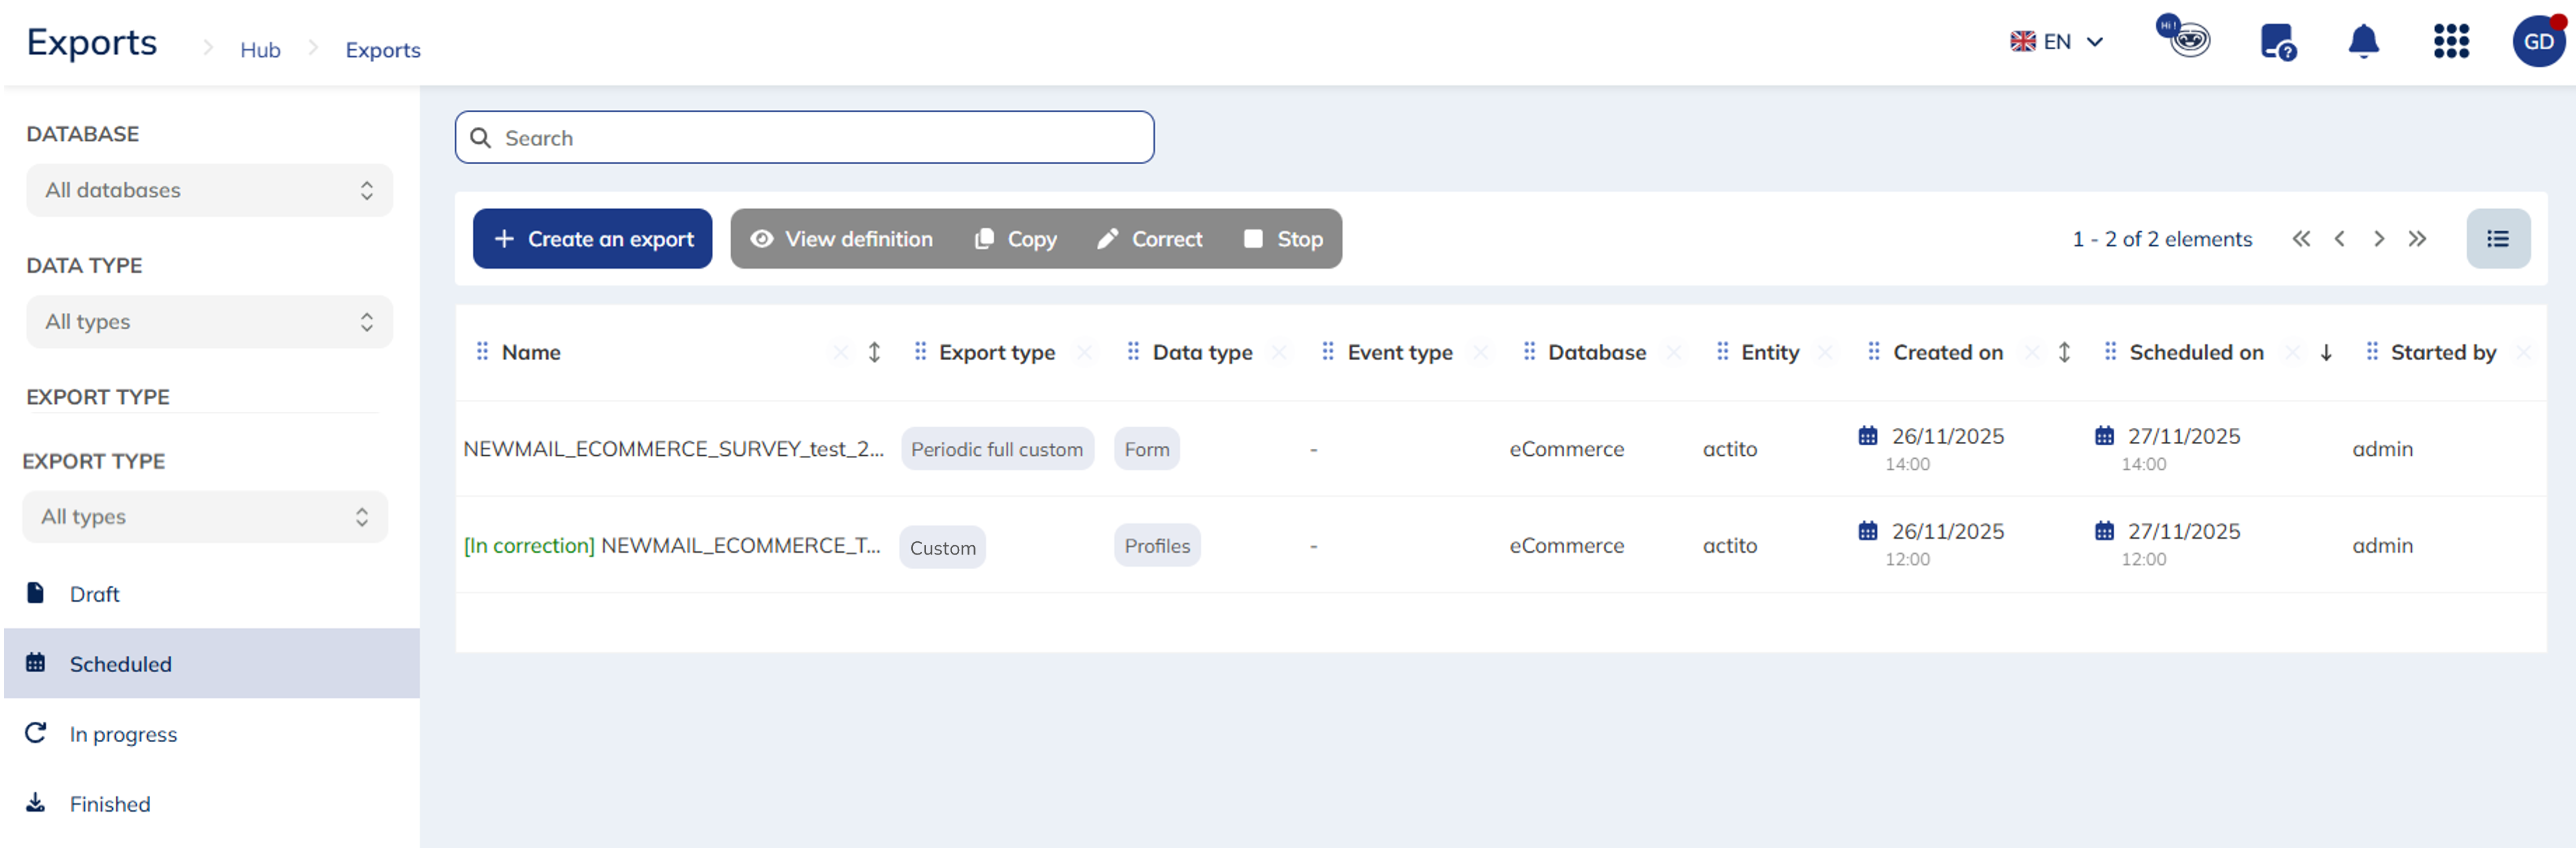Open the All databases dropdown
Viewport: 2576px width, 848px height.
209,190
